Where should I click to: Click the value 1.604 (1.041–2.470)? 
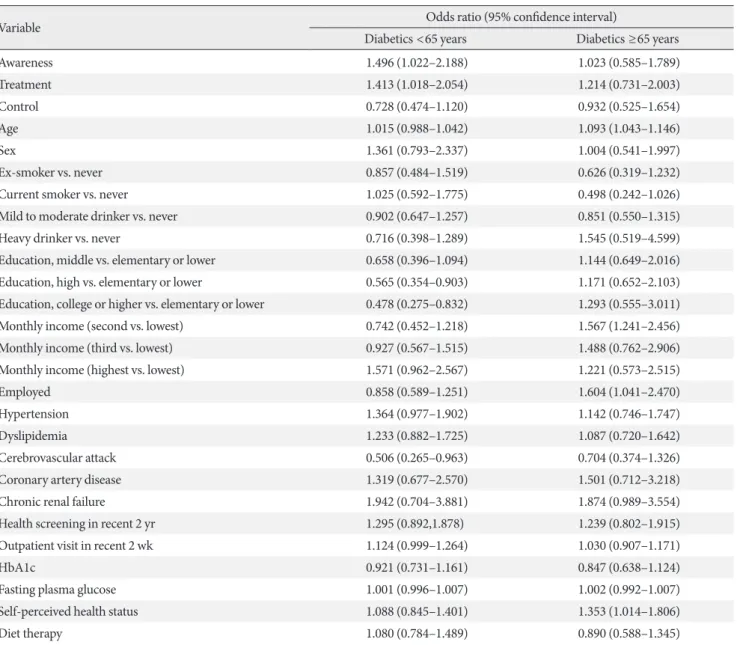tap(629, 392)
